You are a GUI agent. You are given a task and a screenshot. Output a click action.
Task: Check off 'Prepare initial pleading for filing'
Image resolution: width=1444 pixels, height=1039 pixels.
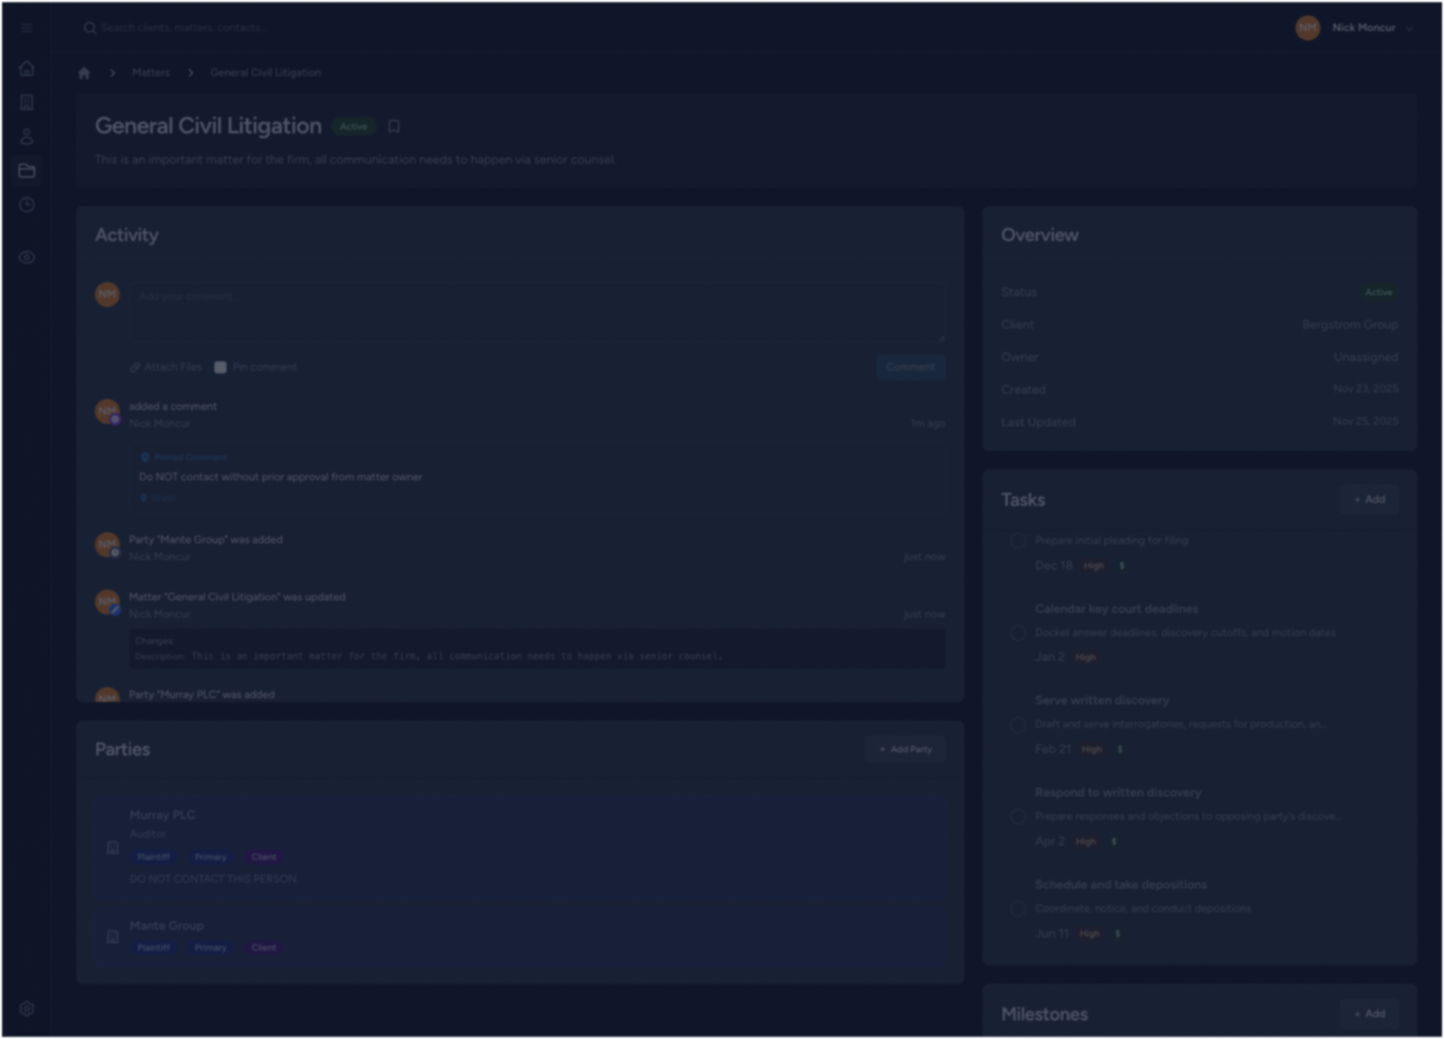coord(1018,540)
